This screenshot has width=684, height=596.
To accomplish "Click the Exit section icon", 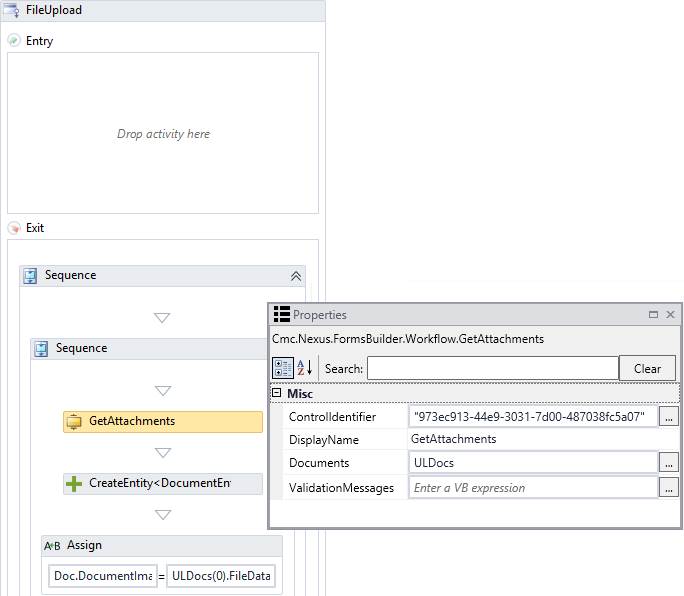I will (x=13, y=228).
